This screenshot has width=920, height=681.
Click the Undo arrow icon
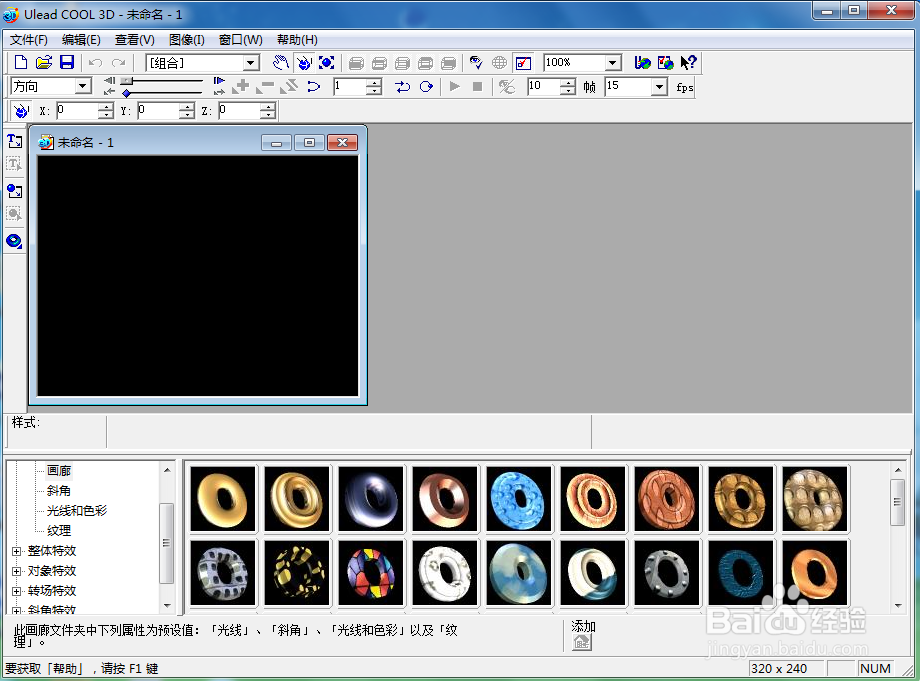pyautogui.click(x=96, y=63)
